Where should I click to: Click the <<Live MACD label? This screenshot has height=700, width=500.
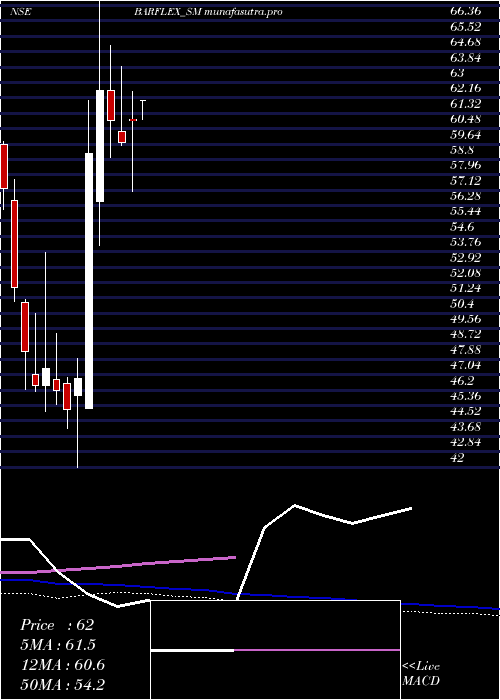point(421,674)
